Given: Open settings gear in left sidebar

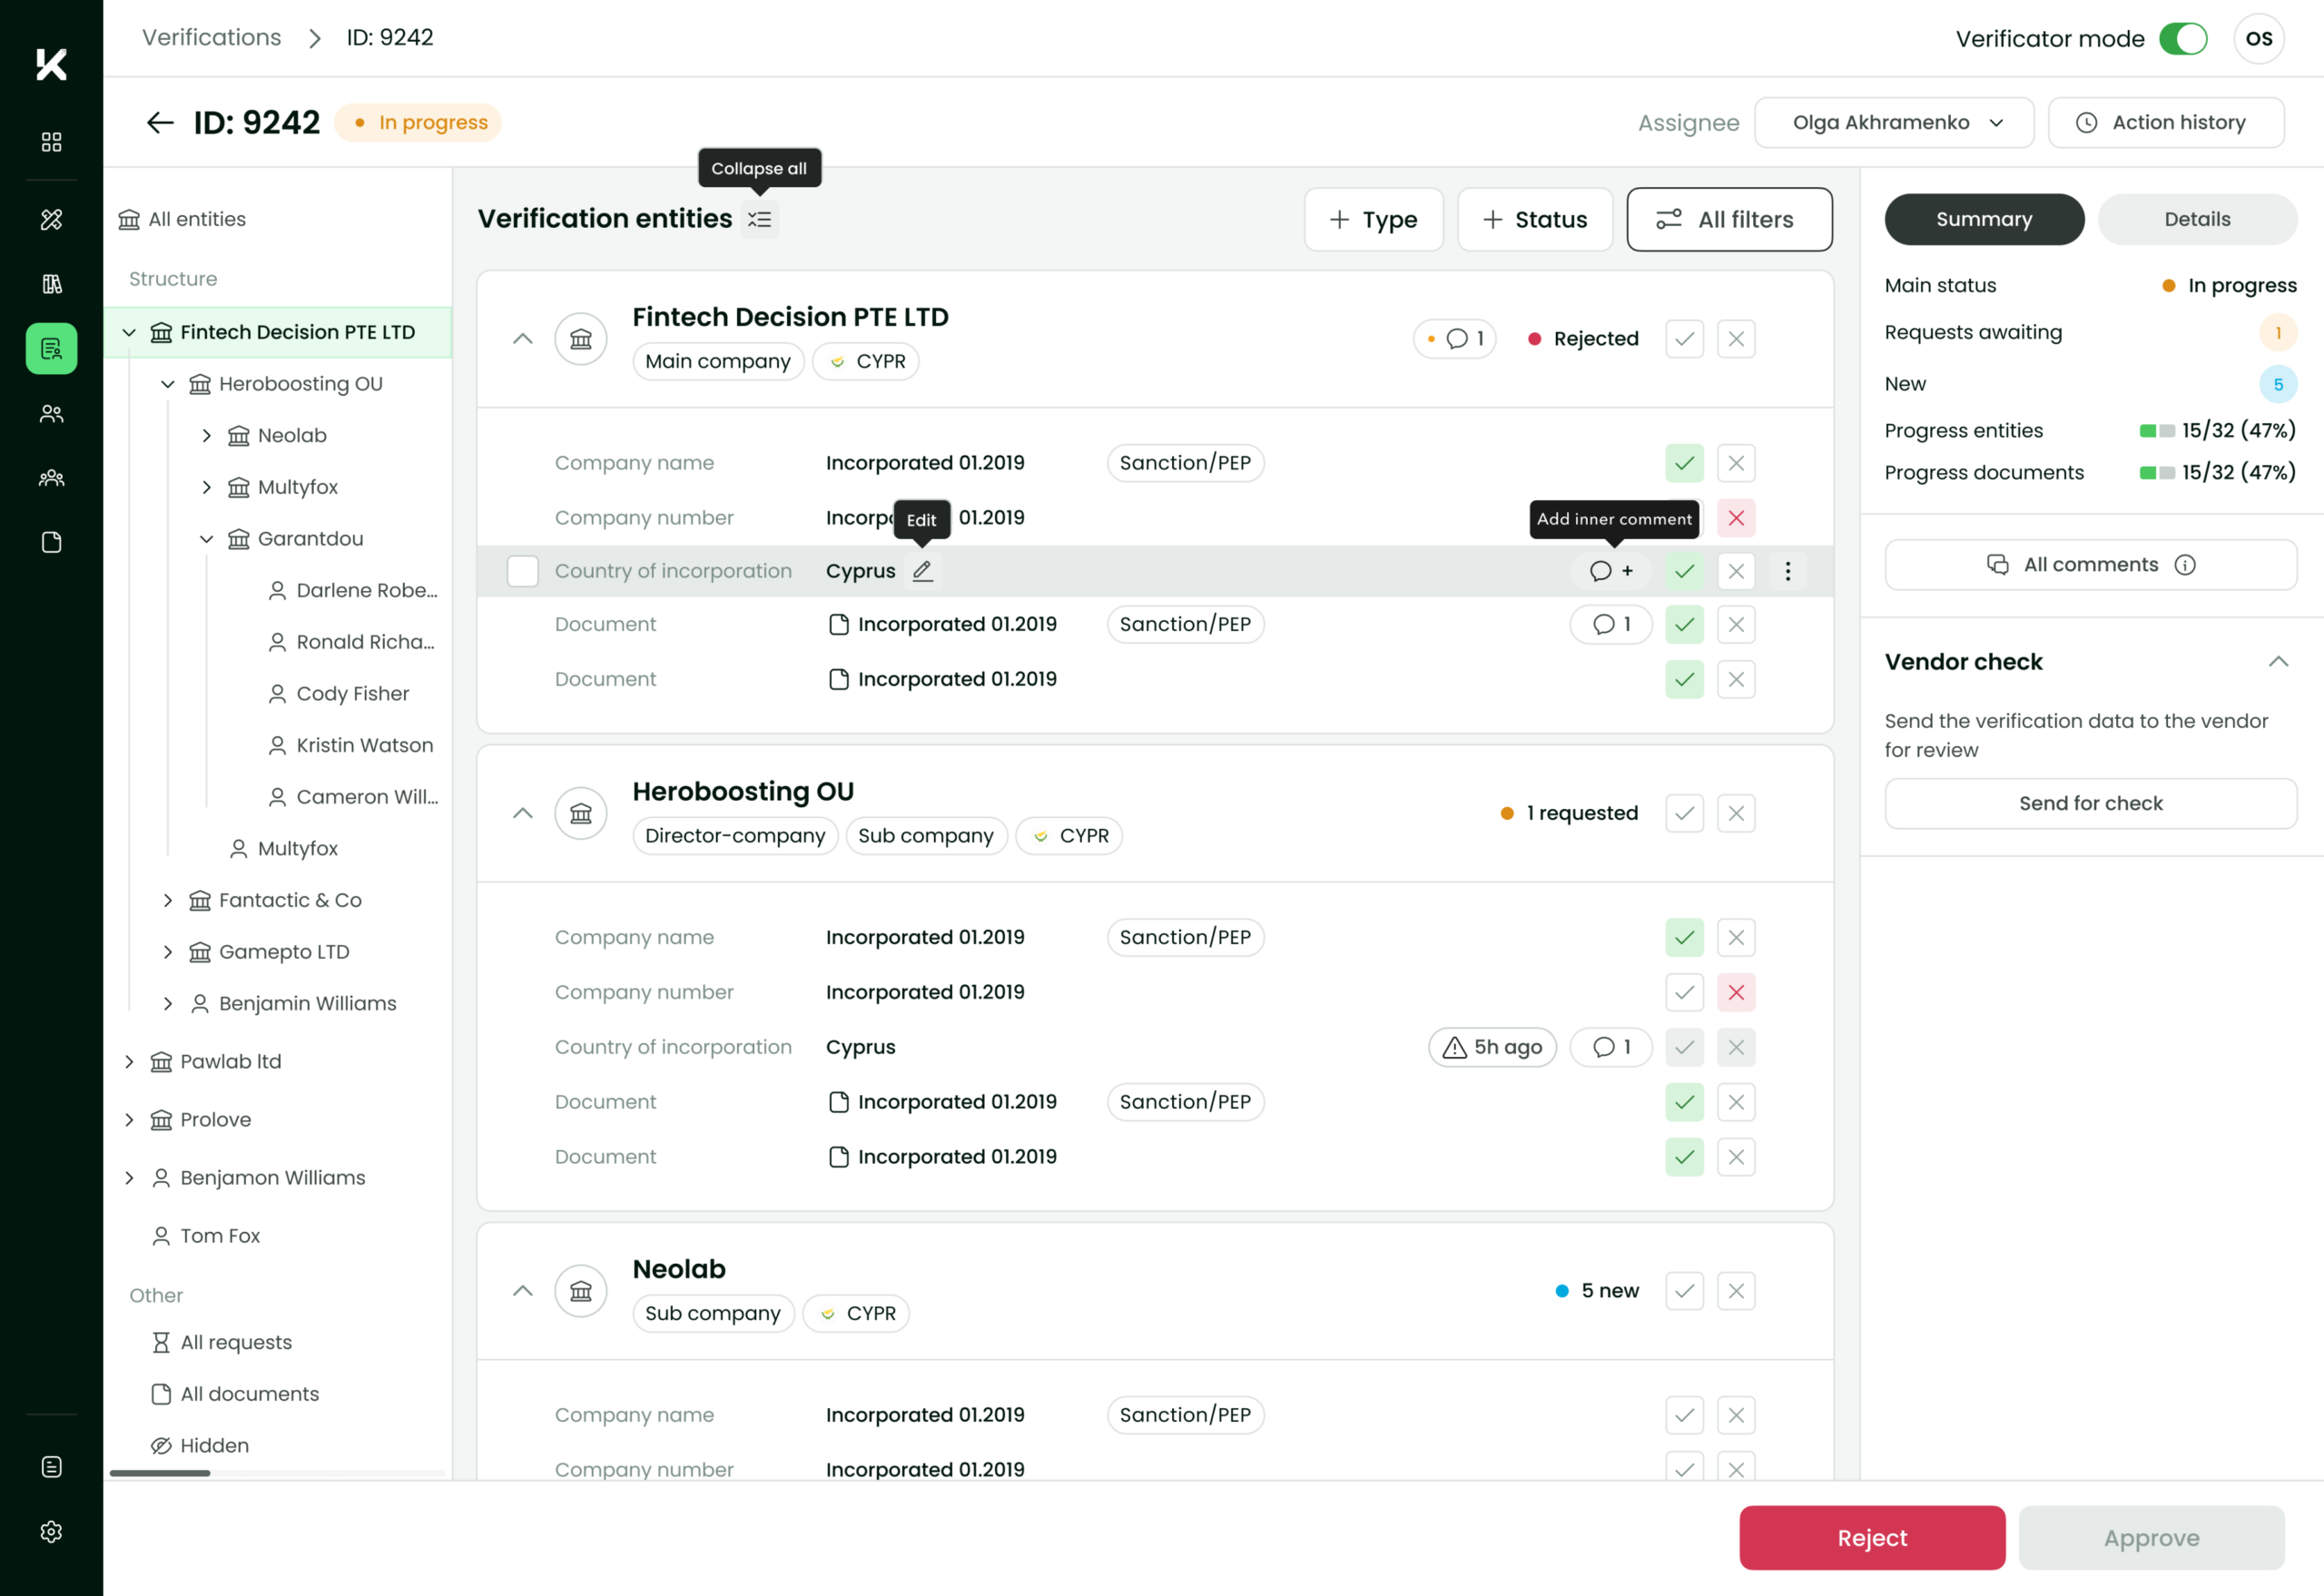Looking at the screenshot, I should [x=51, y=1531].
